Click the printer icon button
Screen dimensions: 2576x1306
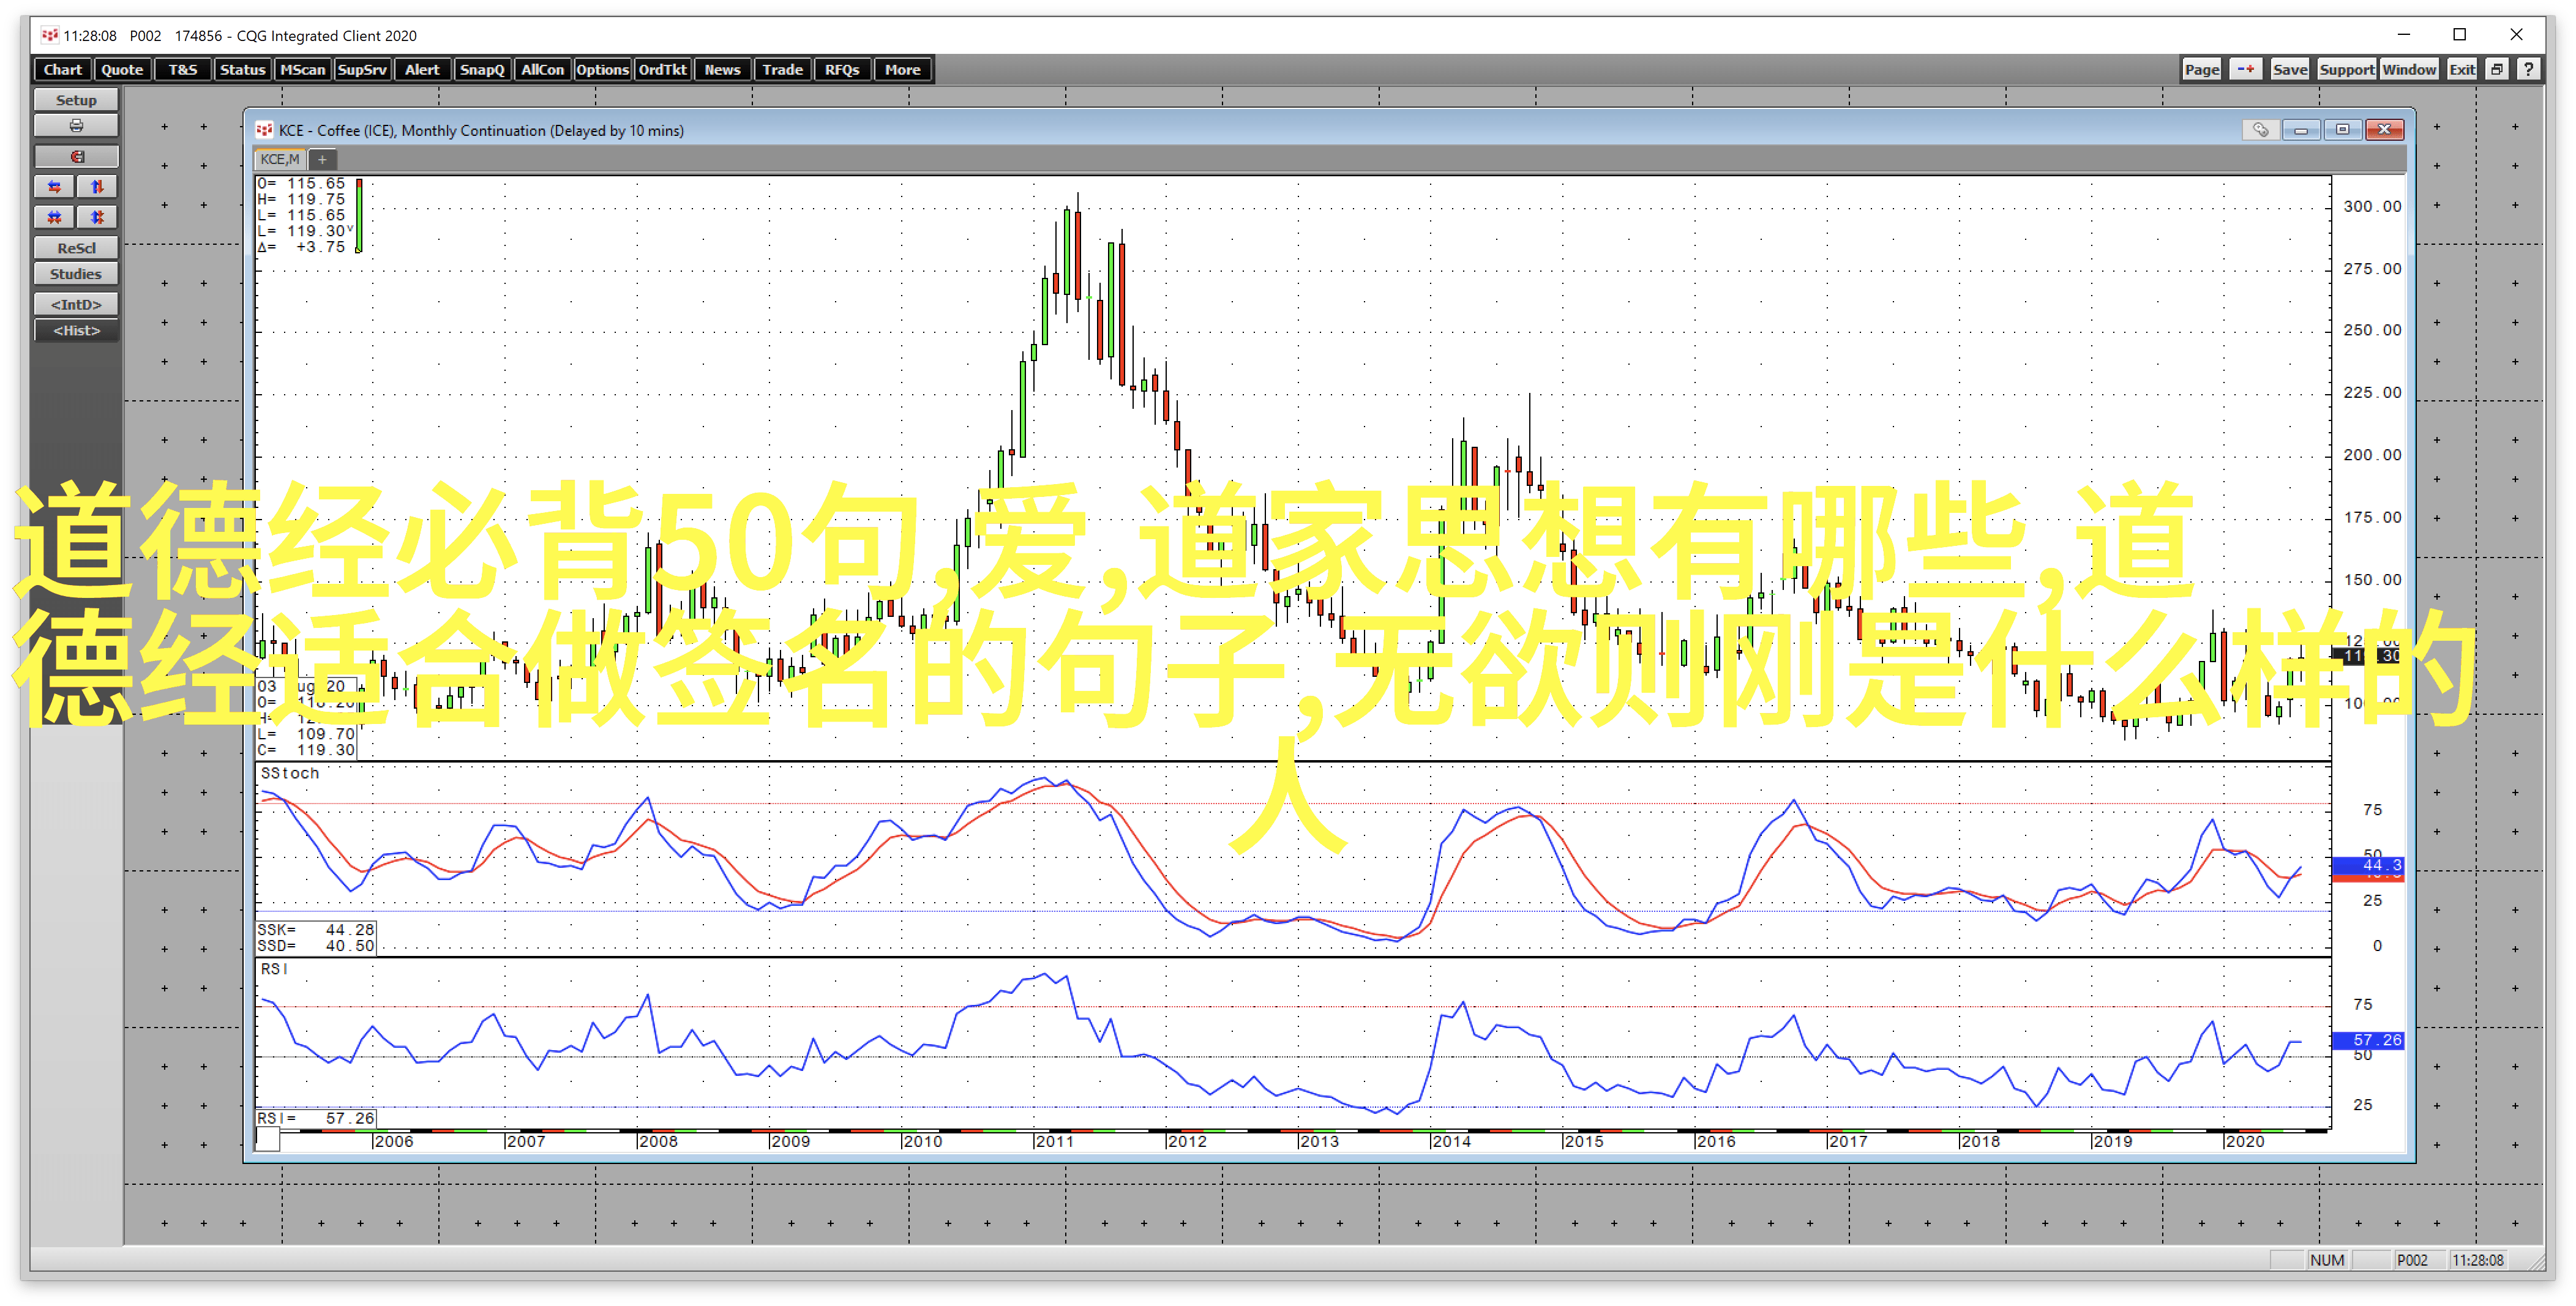pyautogui.click(x=76, y=126)
